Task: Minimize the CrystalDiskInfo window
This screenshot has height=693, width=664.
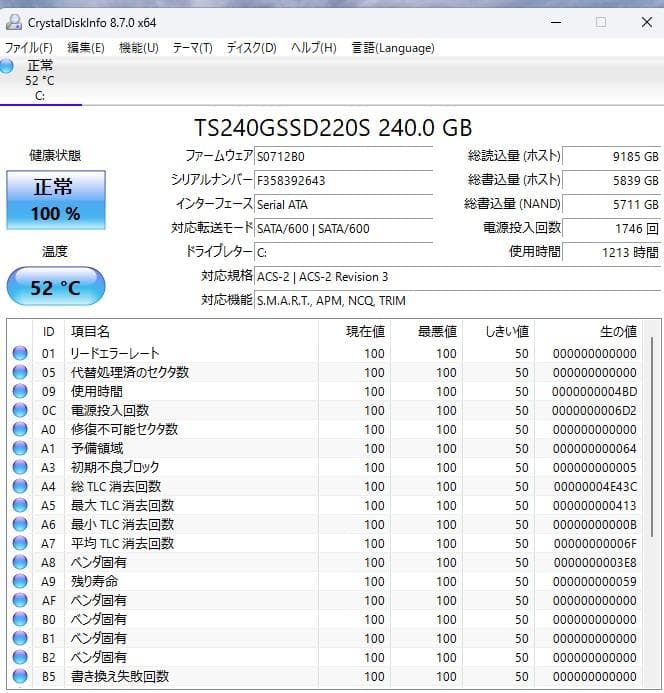Action: (556, 22)
